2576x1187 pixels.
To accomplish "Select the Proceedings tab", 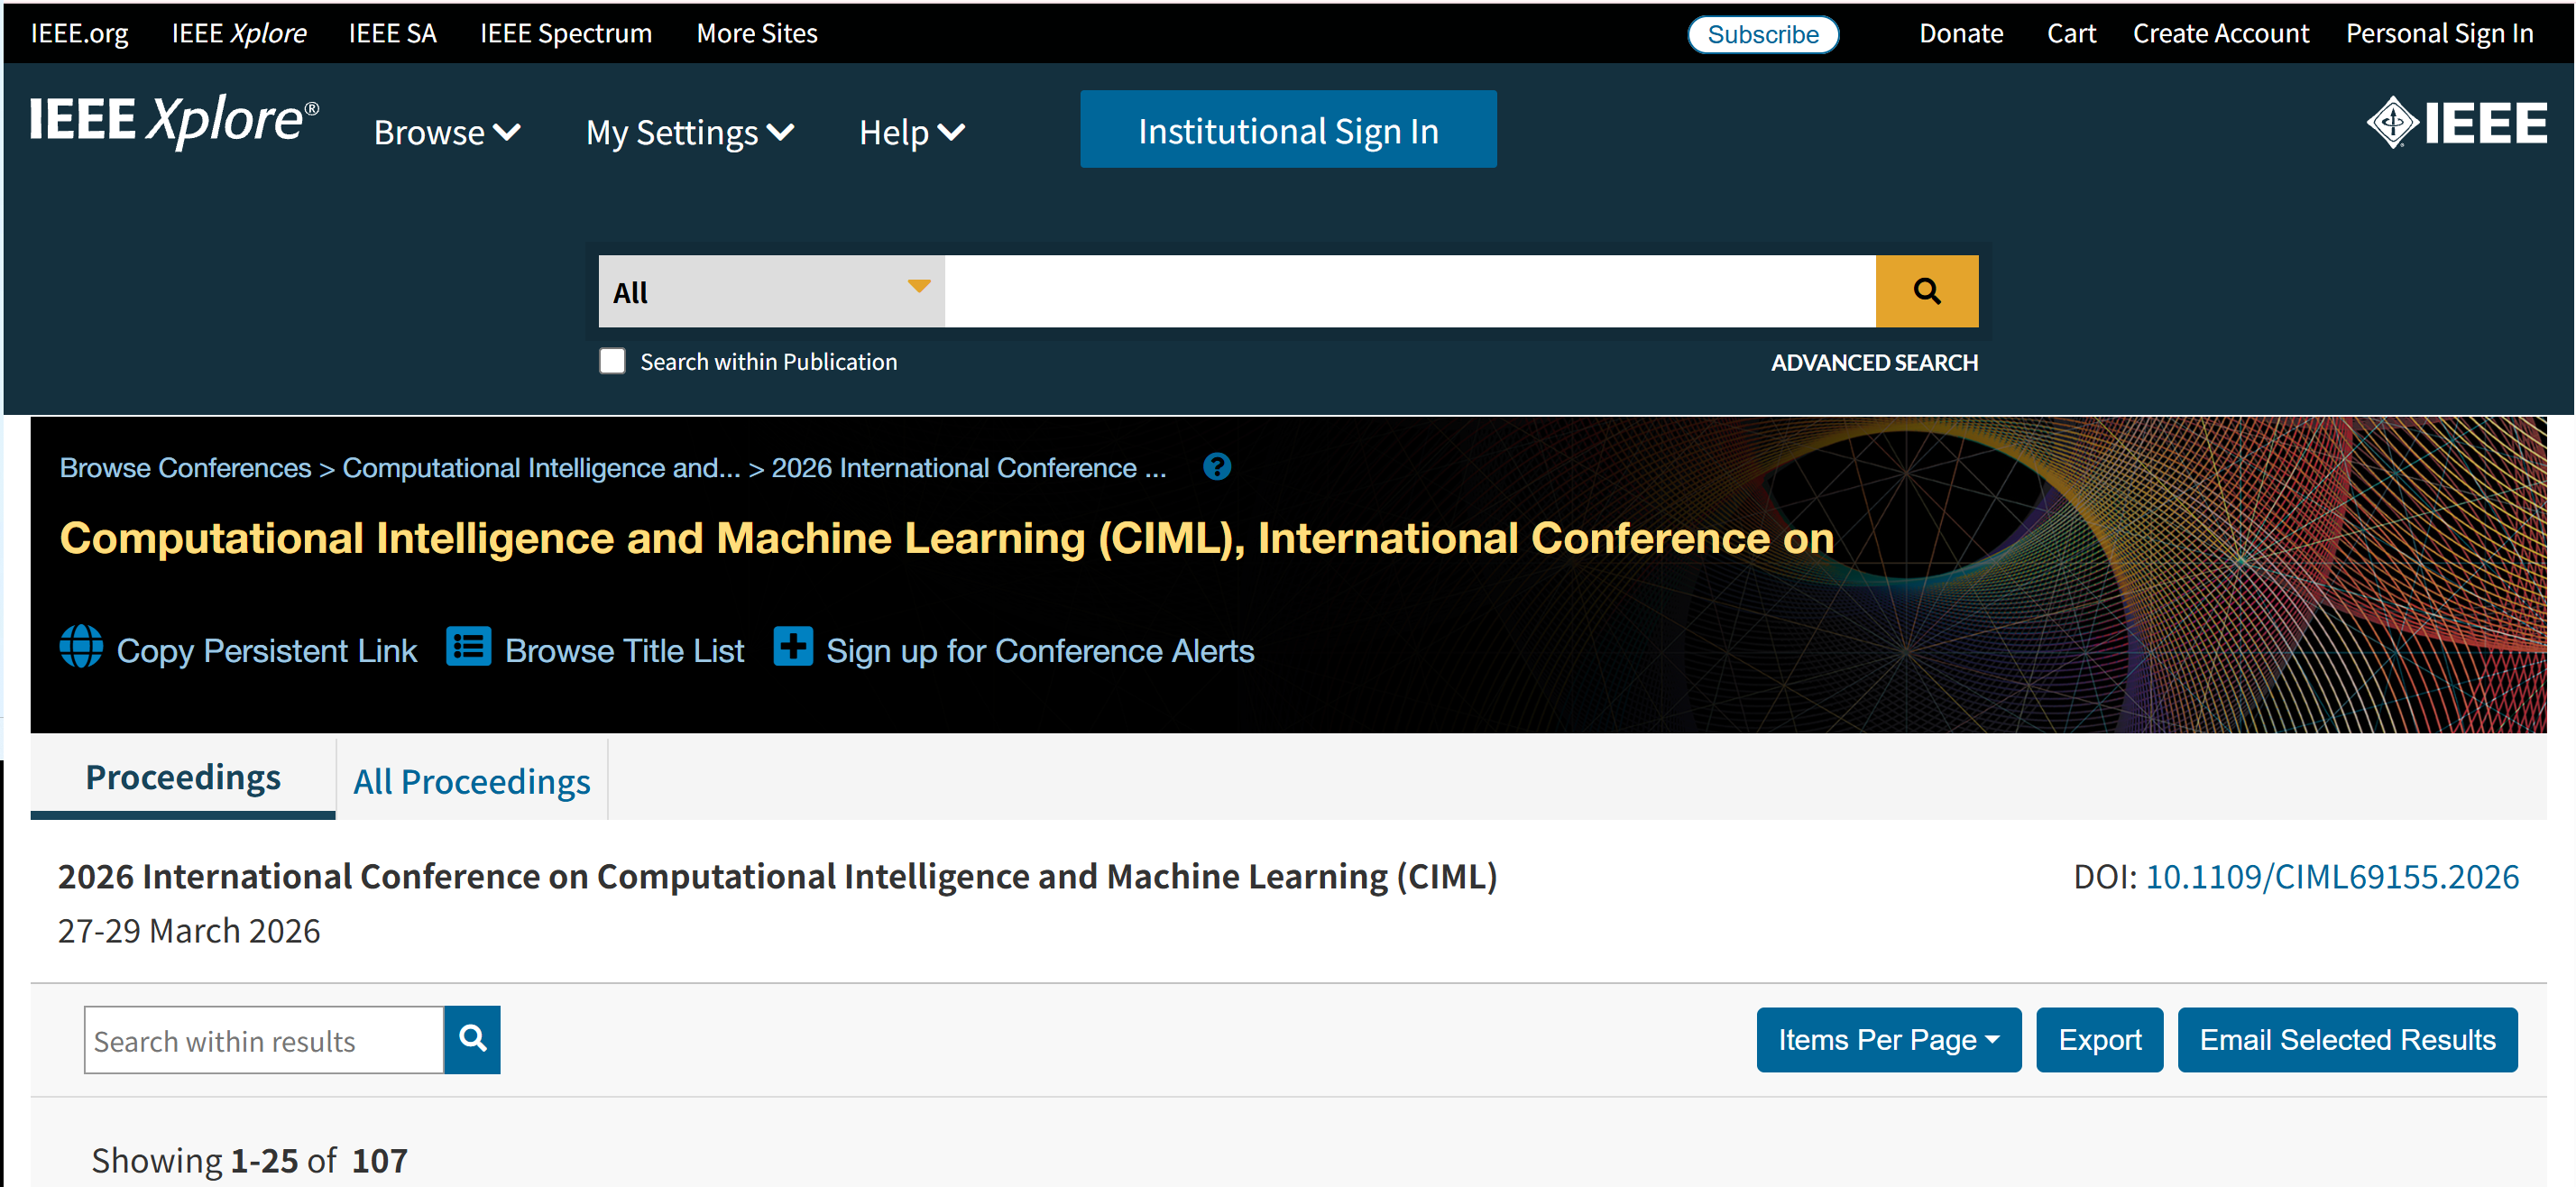I will 183,777.
